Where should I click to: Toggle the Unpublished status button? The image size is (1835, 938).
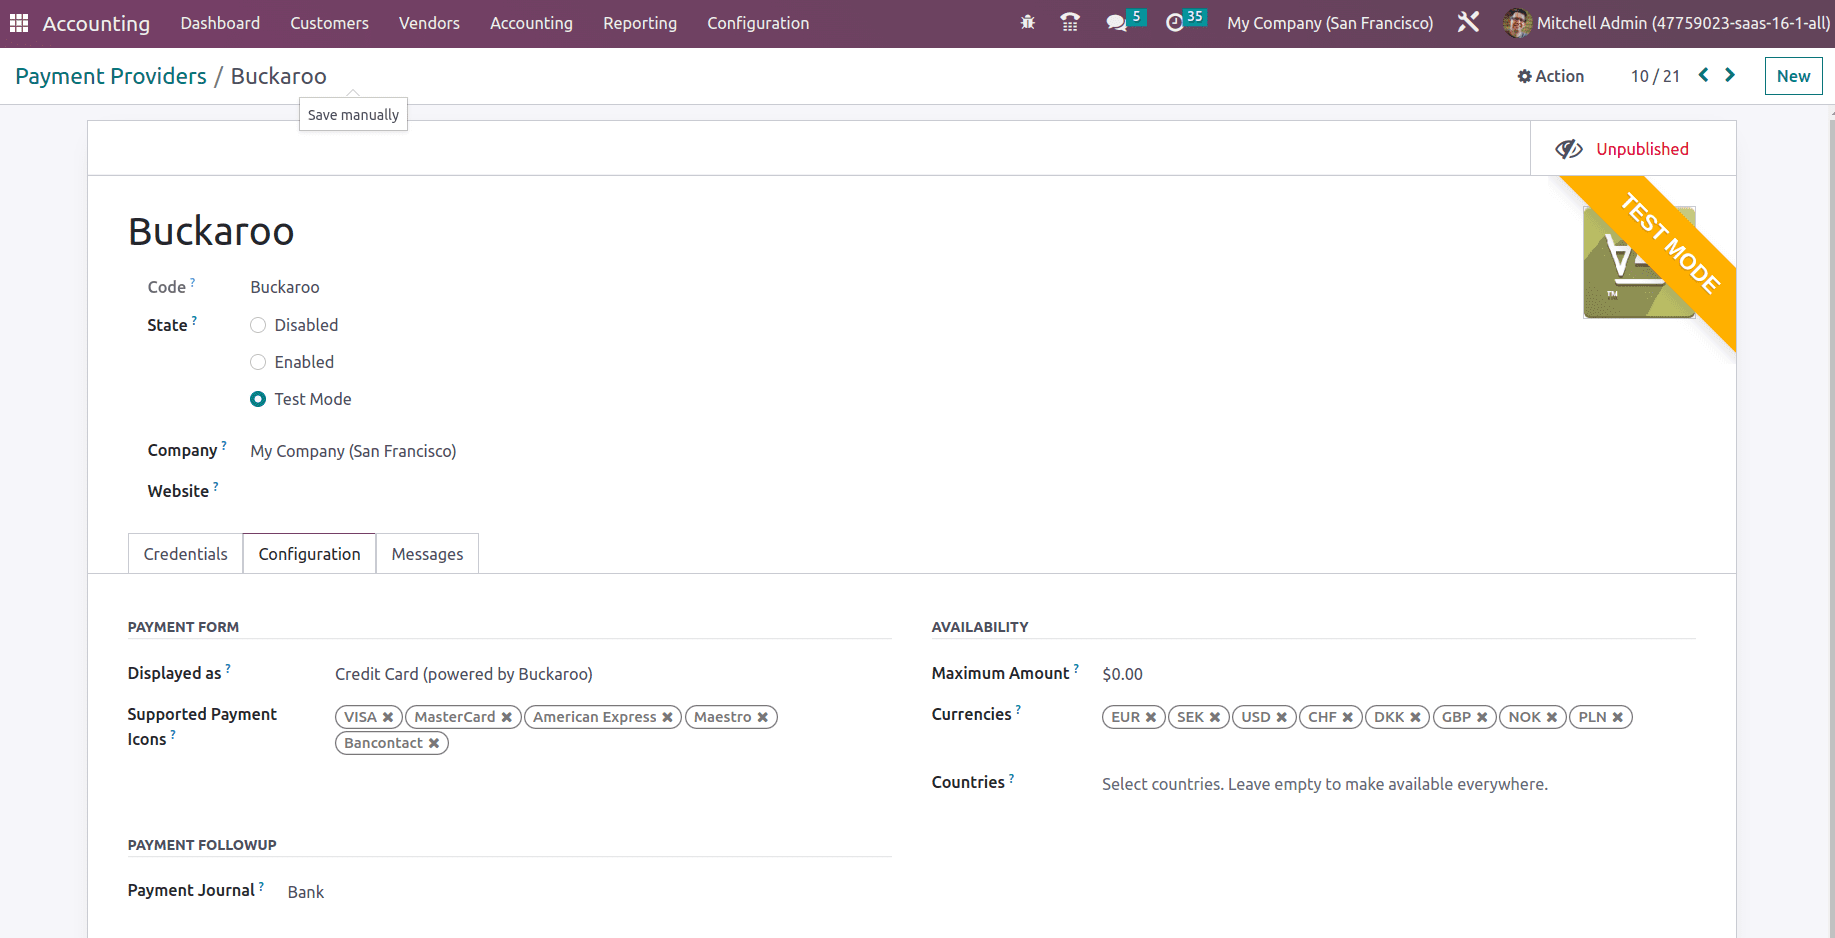pyautogui.click(x=1633, y=149)
